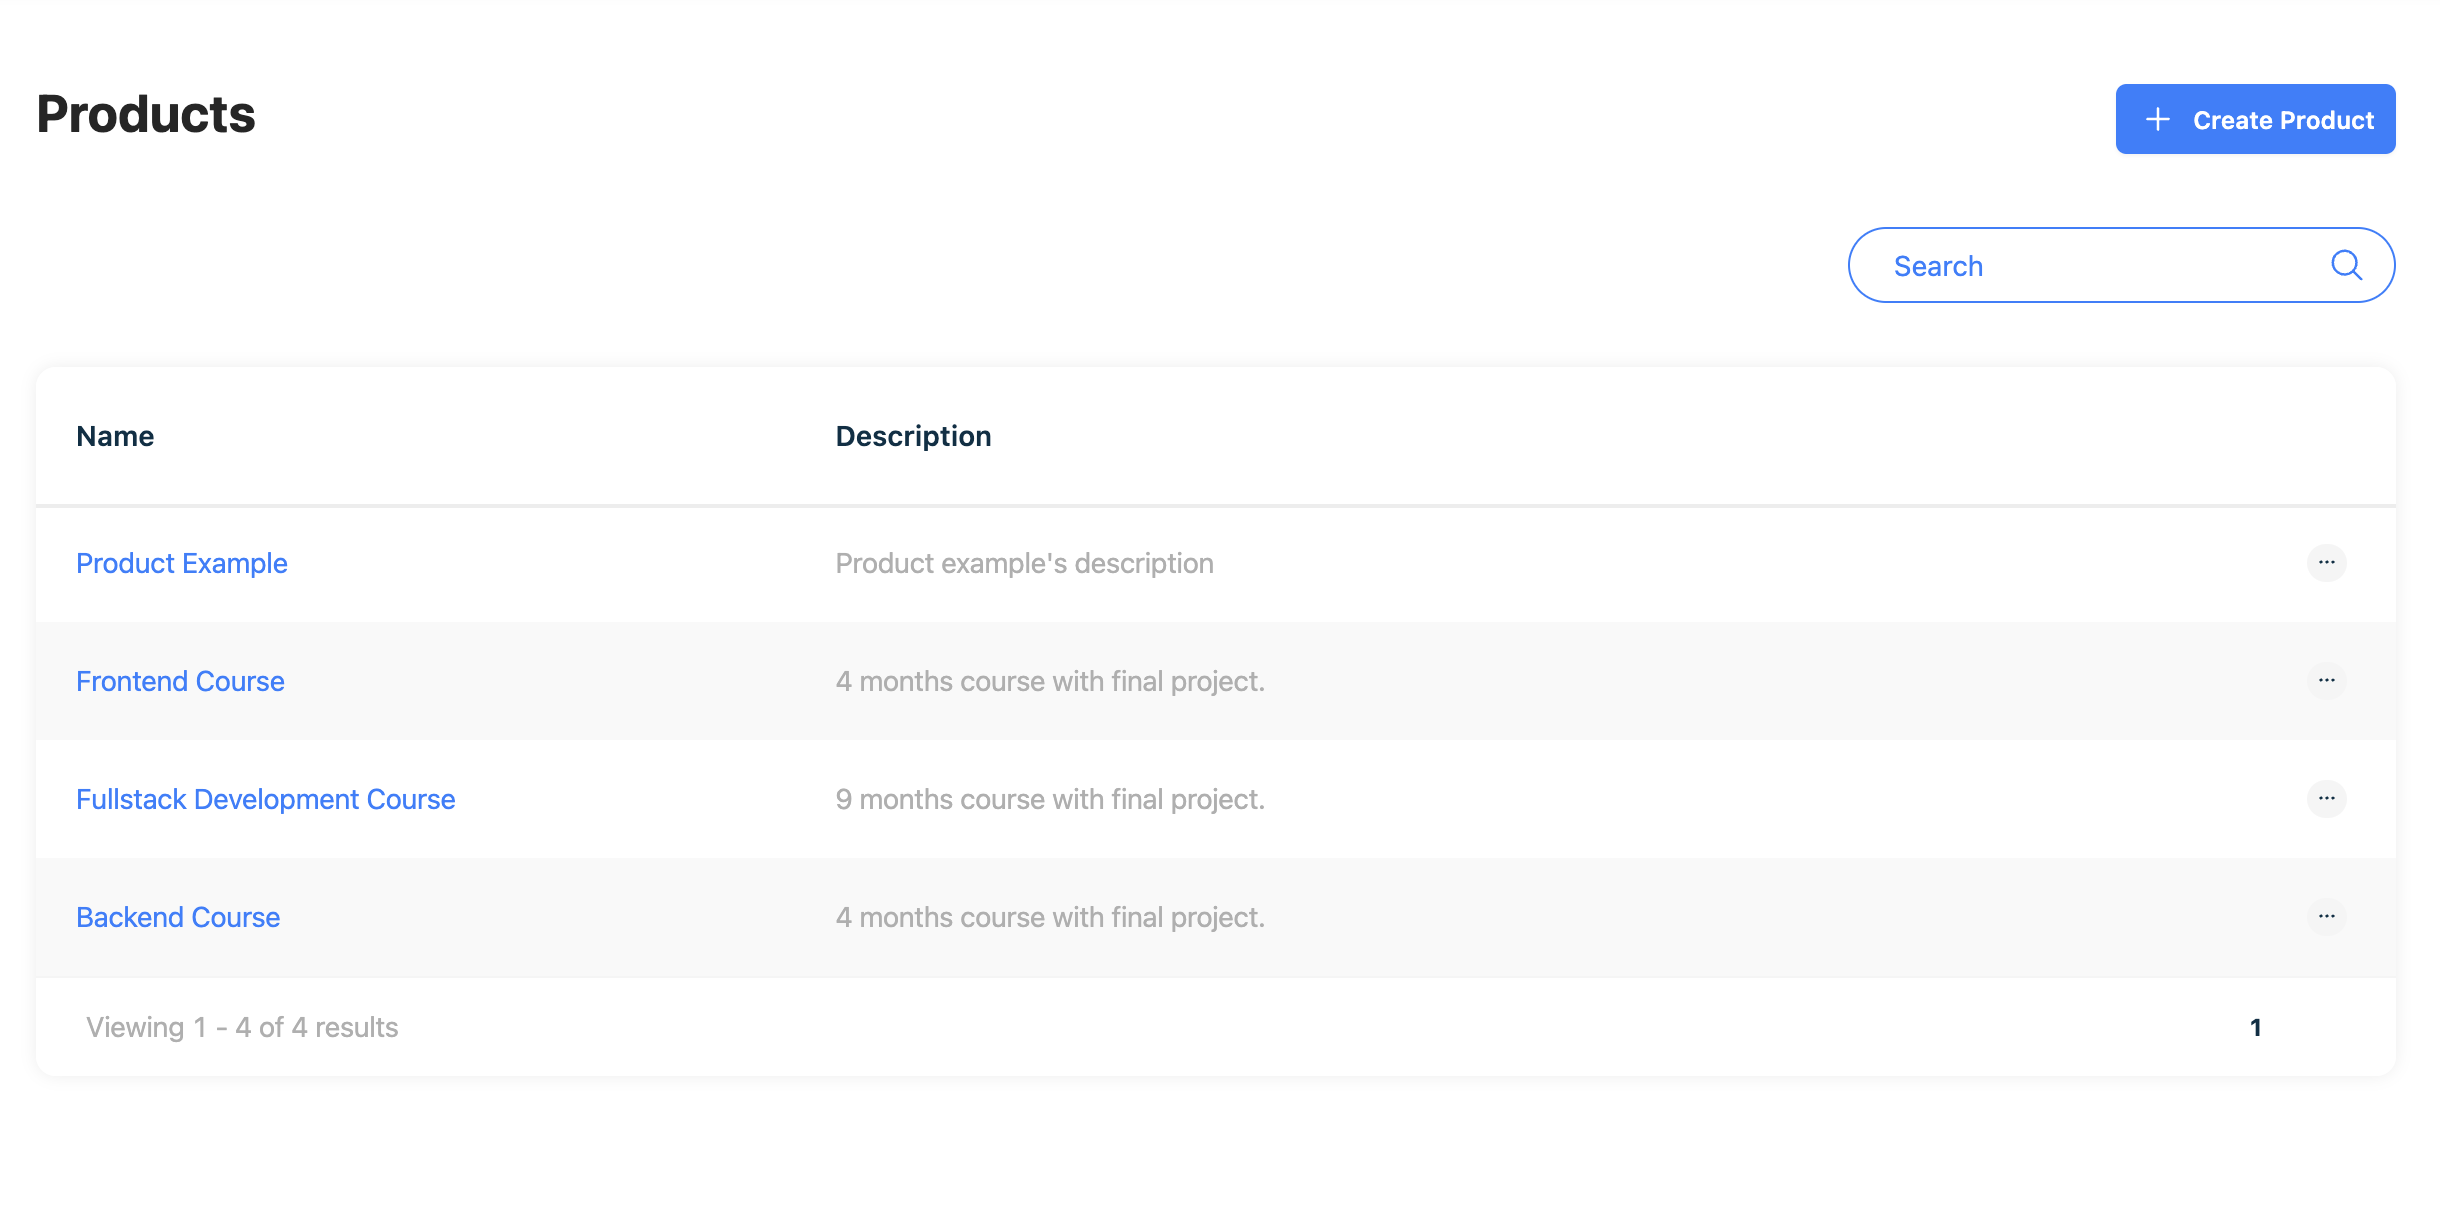Open the actions menu for Fullstack Development Course
The height and width of the screenshot is (1208, 2440).
click(2327, 799)
